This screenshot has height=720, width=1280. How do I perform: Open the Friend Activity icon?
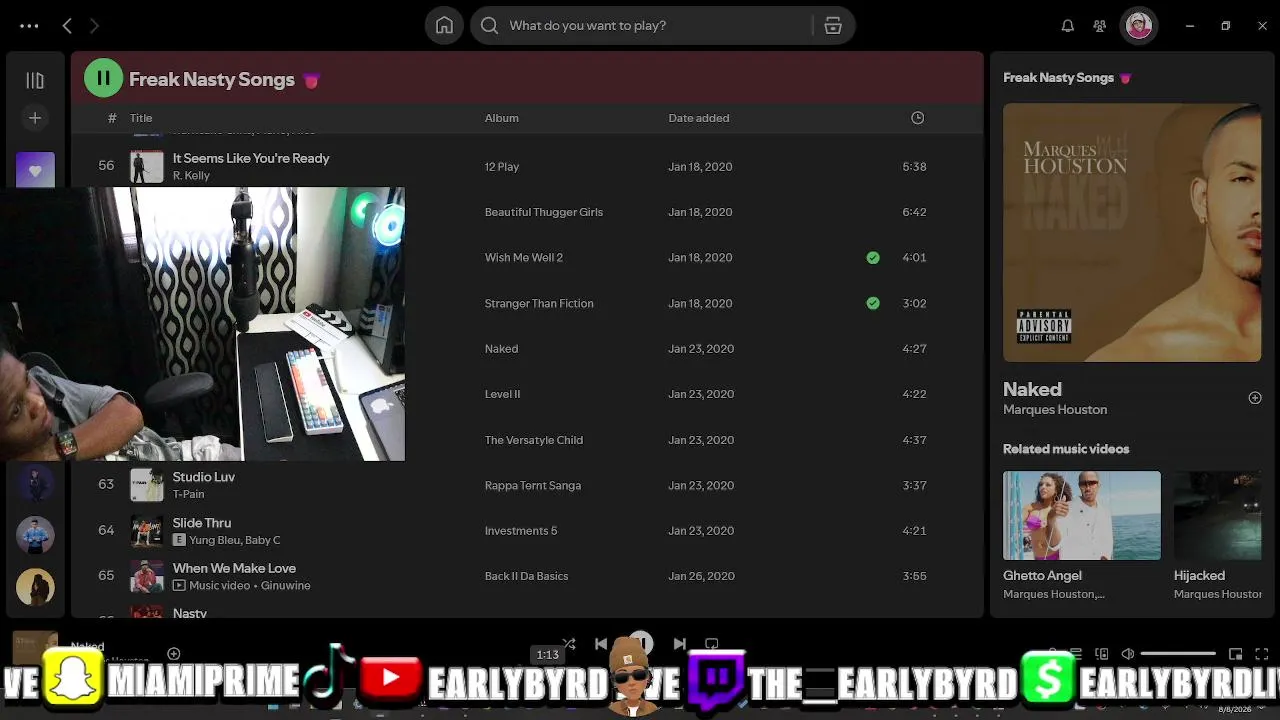[x=1099, y=26]
